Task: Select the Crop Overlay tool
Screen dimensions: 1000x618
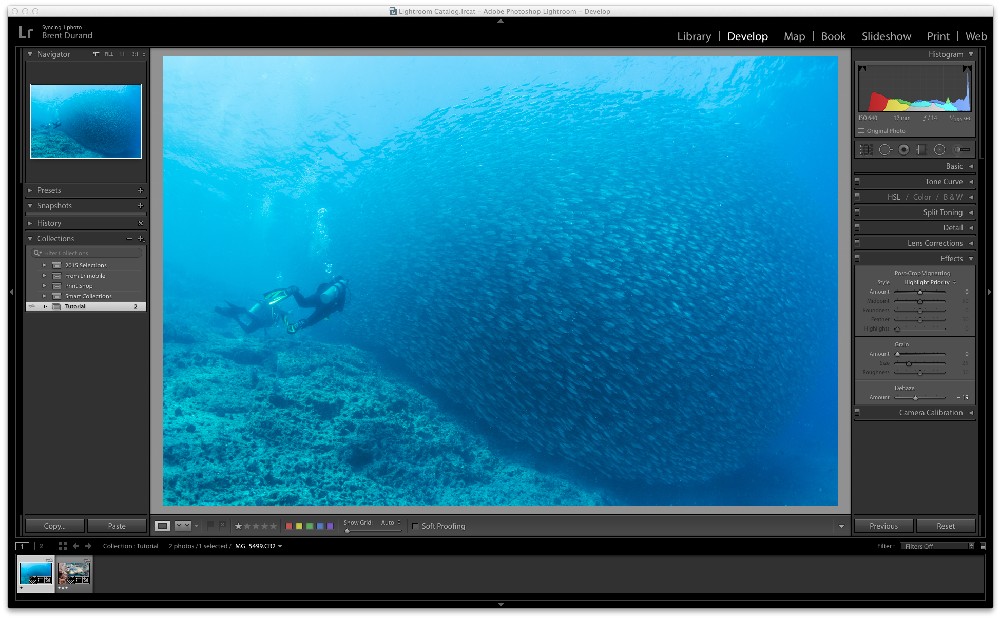Action: (x=866, y=150)
